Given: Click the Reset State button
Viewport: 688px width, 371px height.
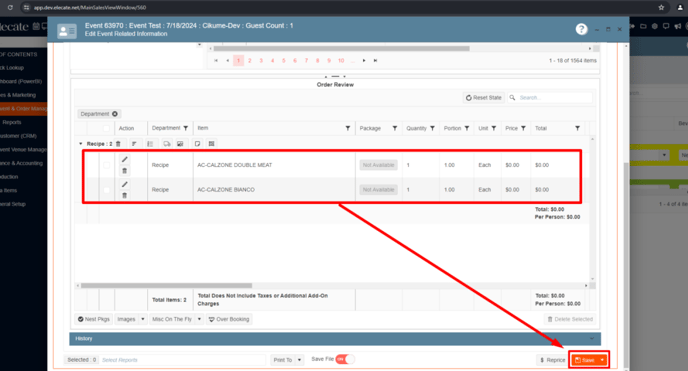Looking at the screenshot, I should click(484, 98).
